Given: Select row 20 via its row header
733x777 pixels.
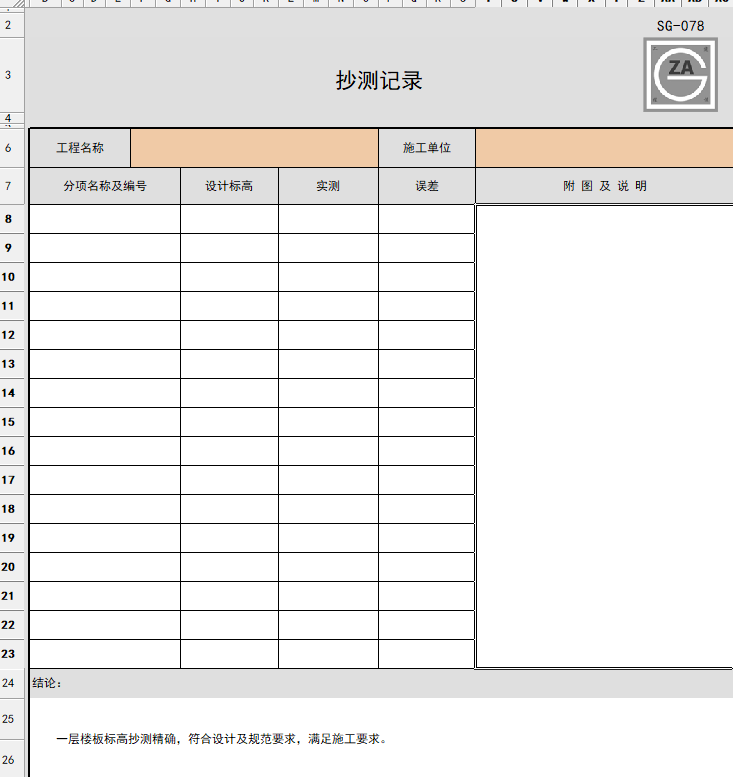Looking at the screenshot, I should point(12,567).
